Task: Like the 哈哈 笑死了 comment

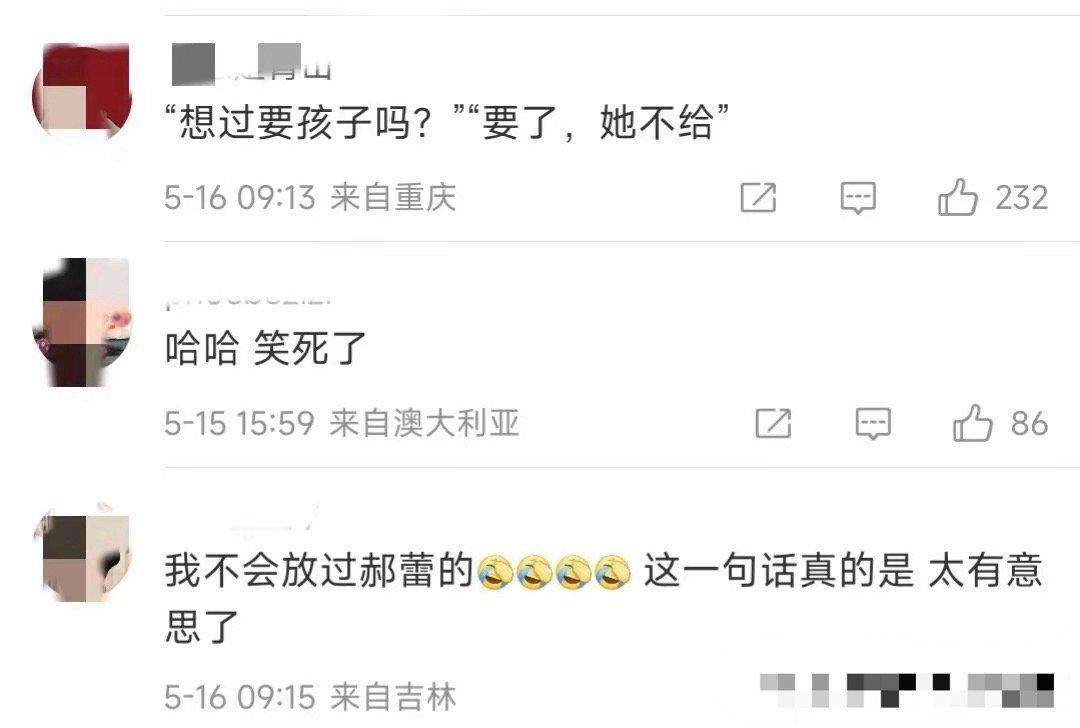Action: click(x=973, y=423)
